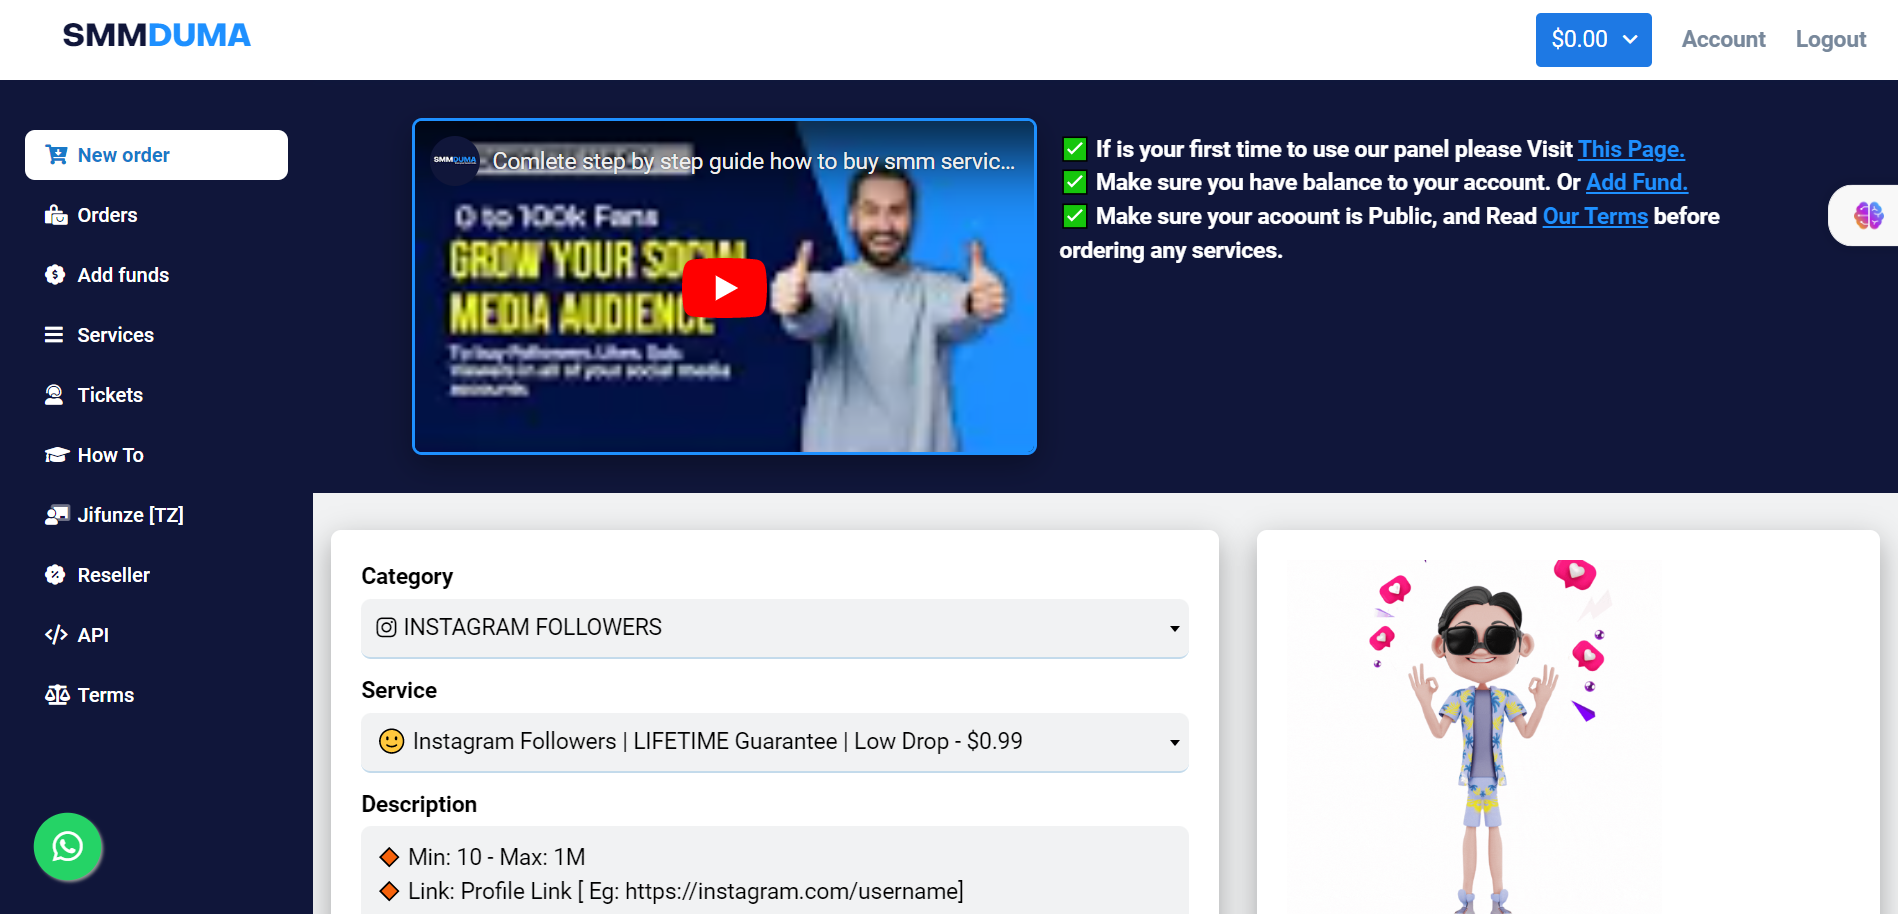Open Tickets in the sidebar
This screenshot has width=1898, height=914.
coord(110,395)
